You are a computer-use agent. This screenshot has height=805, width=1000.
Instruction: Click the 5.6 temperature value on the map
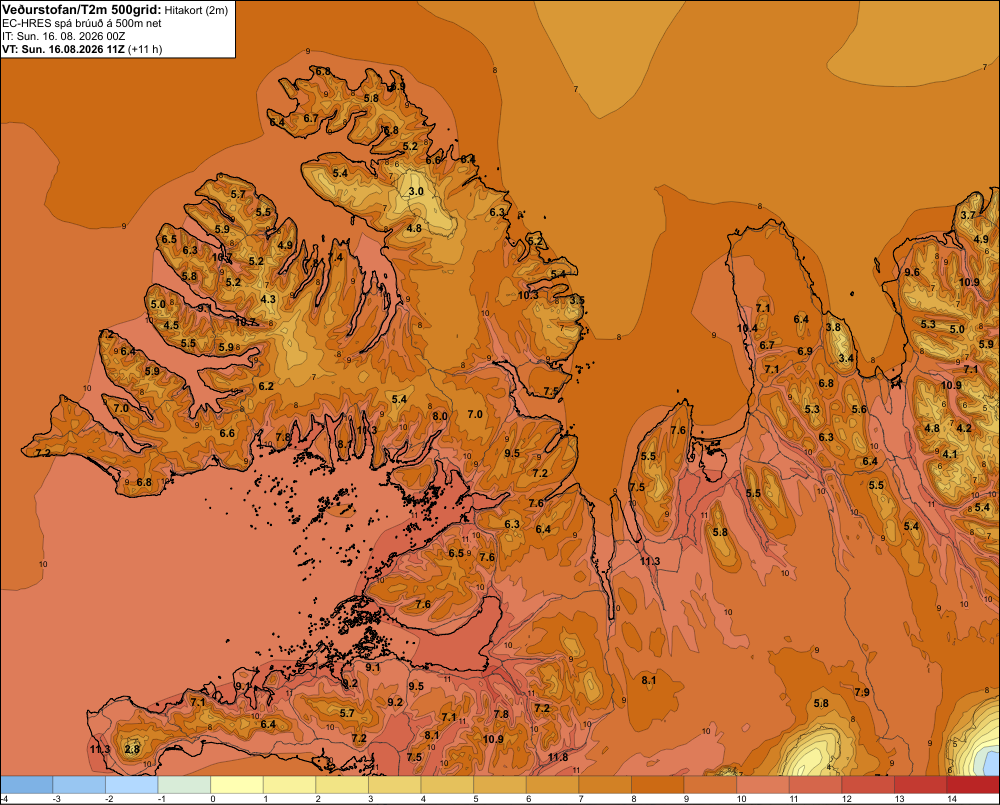click(x=859, y=410)
